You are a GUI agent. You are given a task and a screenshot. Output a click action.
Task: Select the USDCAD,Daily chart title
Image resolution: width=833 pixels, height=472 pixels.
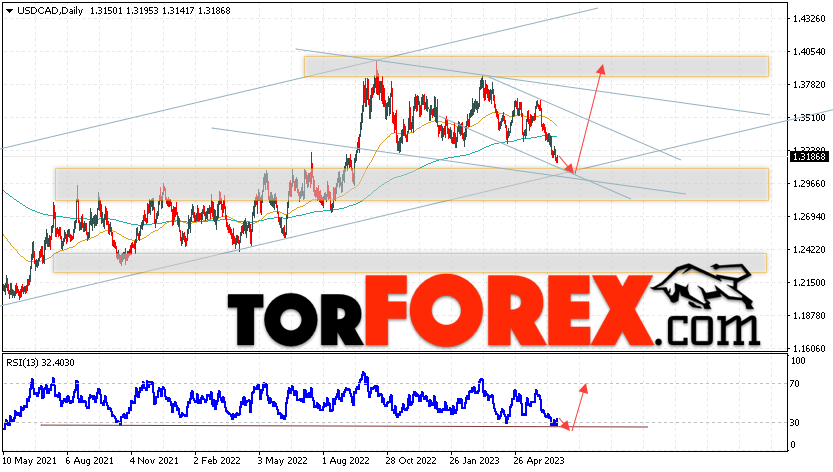point(50,11)
